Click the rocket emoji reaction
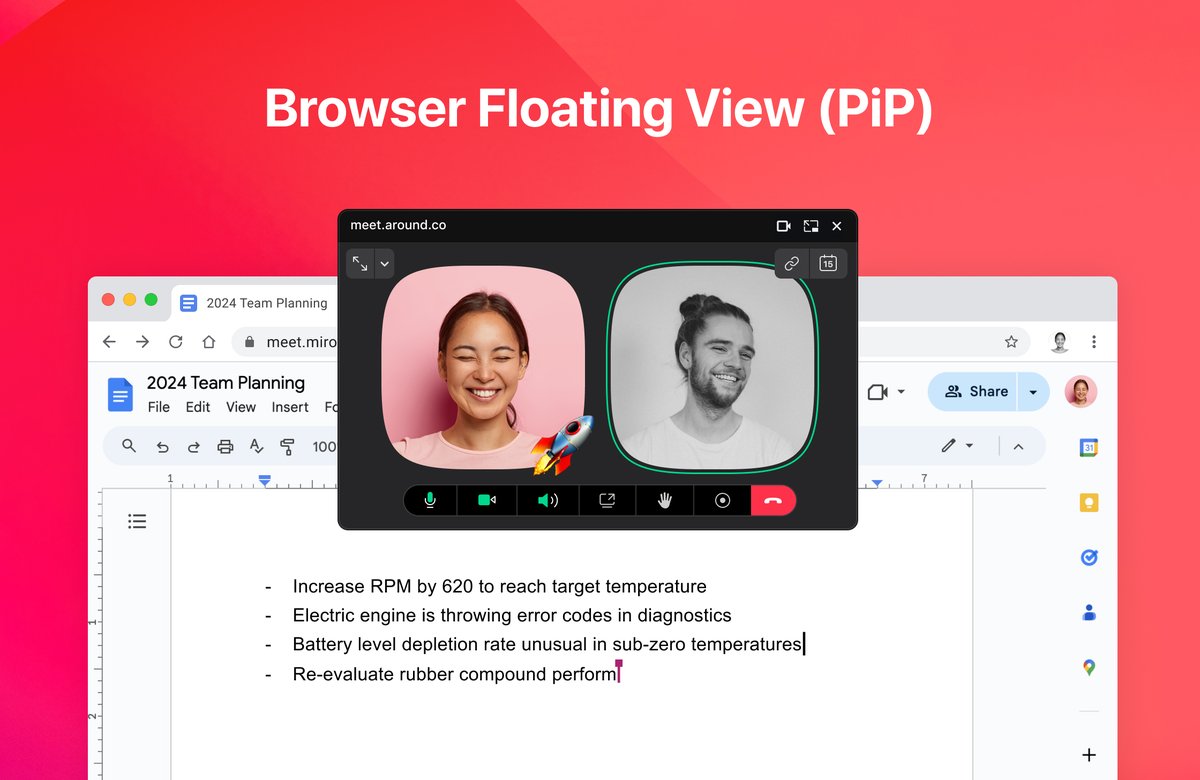Image resolution: width=1200 pixels, height=780 pixels. pyautogui.click(x=562, y=445)
